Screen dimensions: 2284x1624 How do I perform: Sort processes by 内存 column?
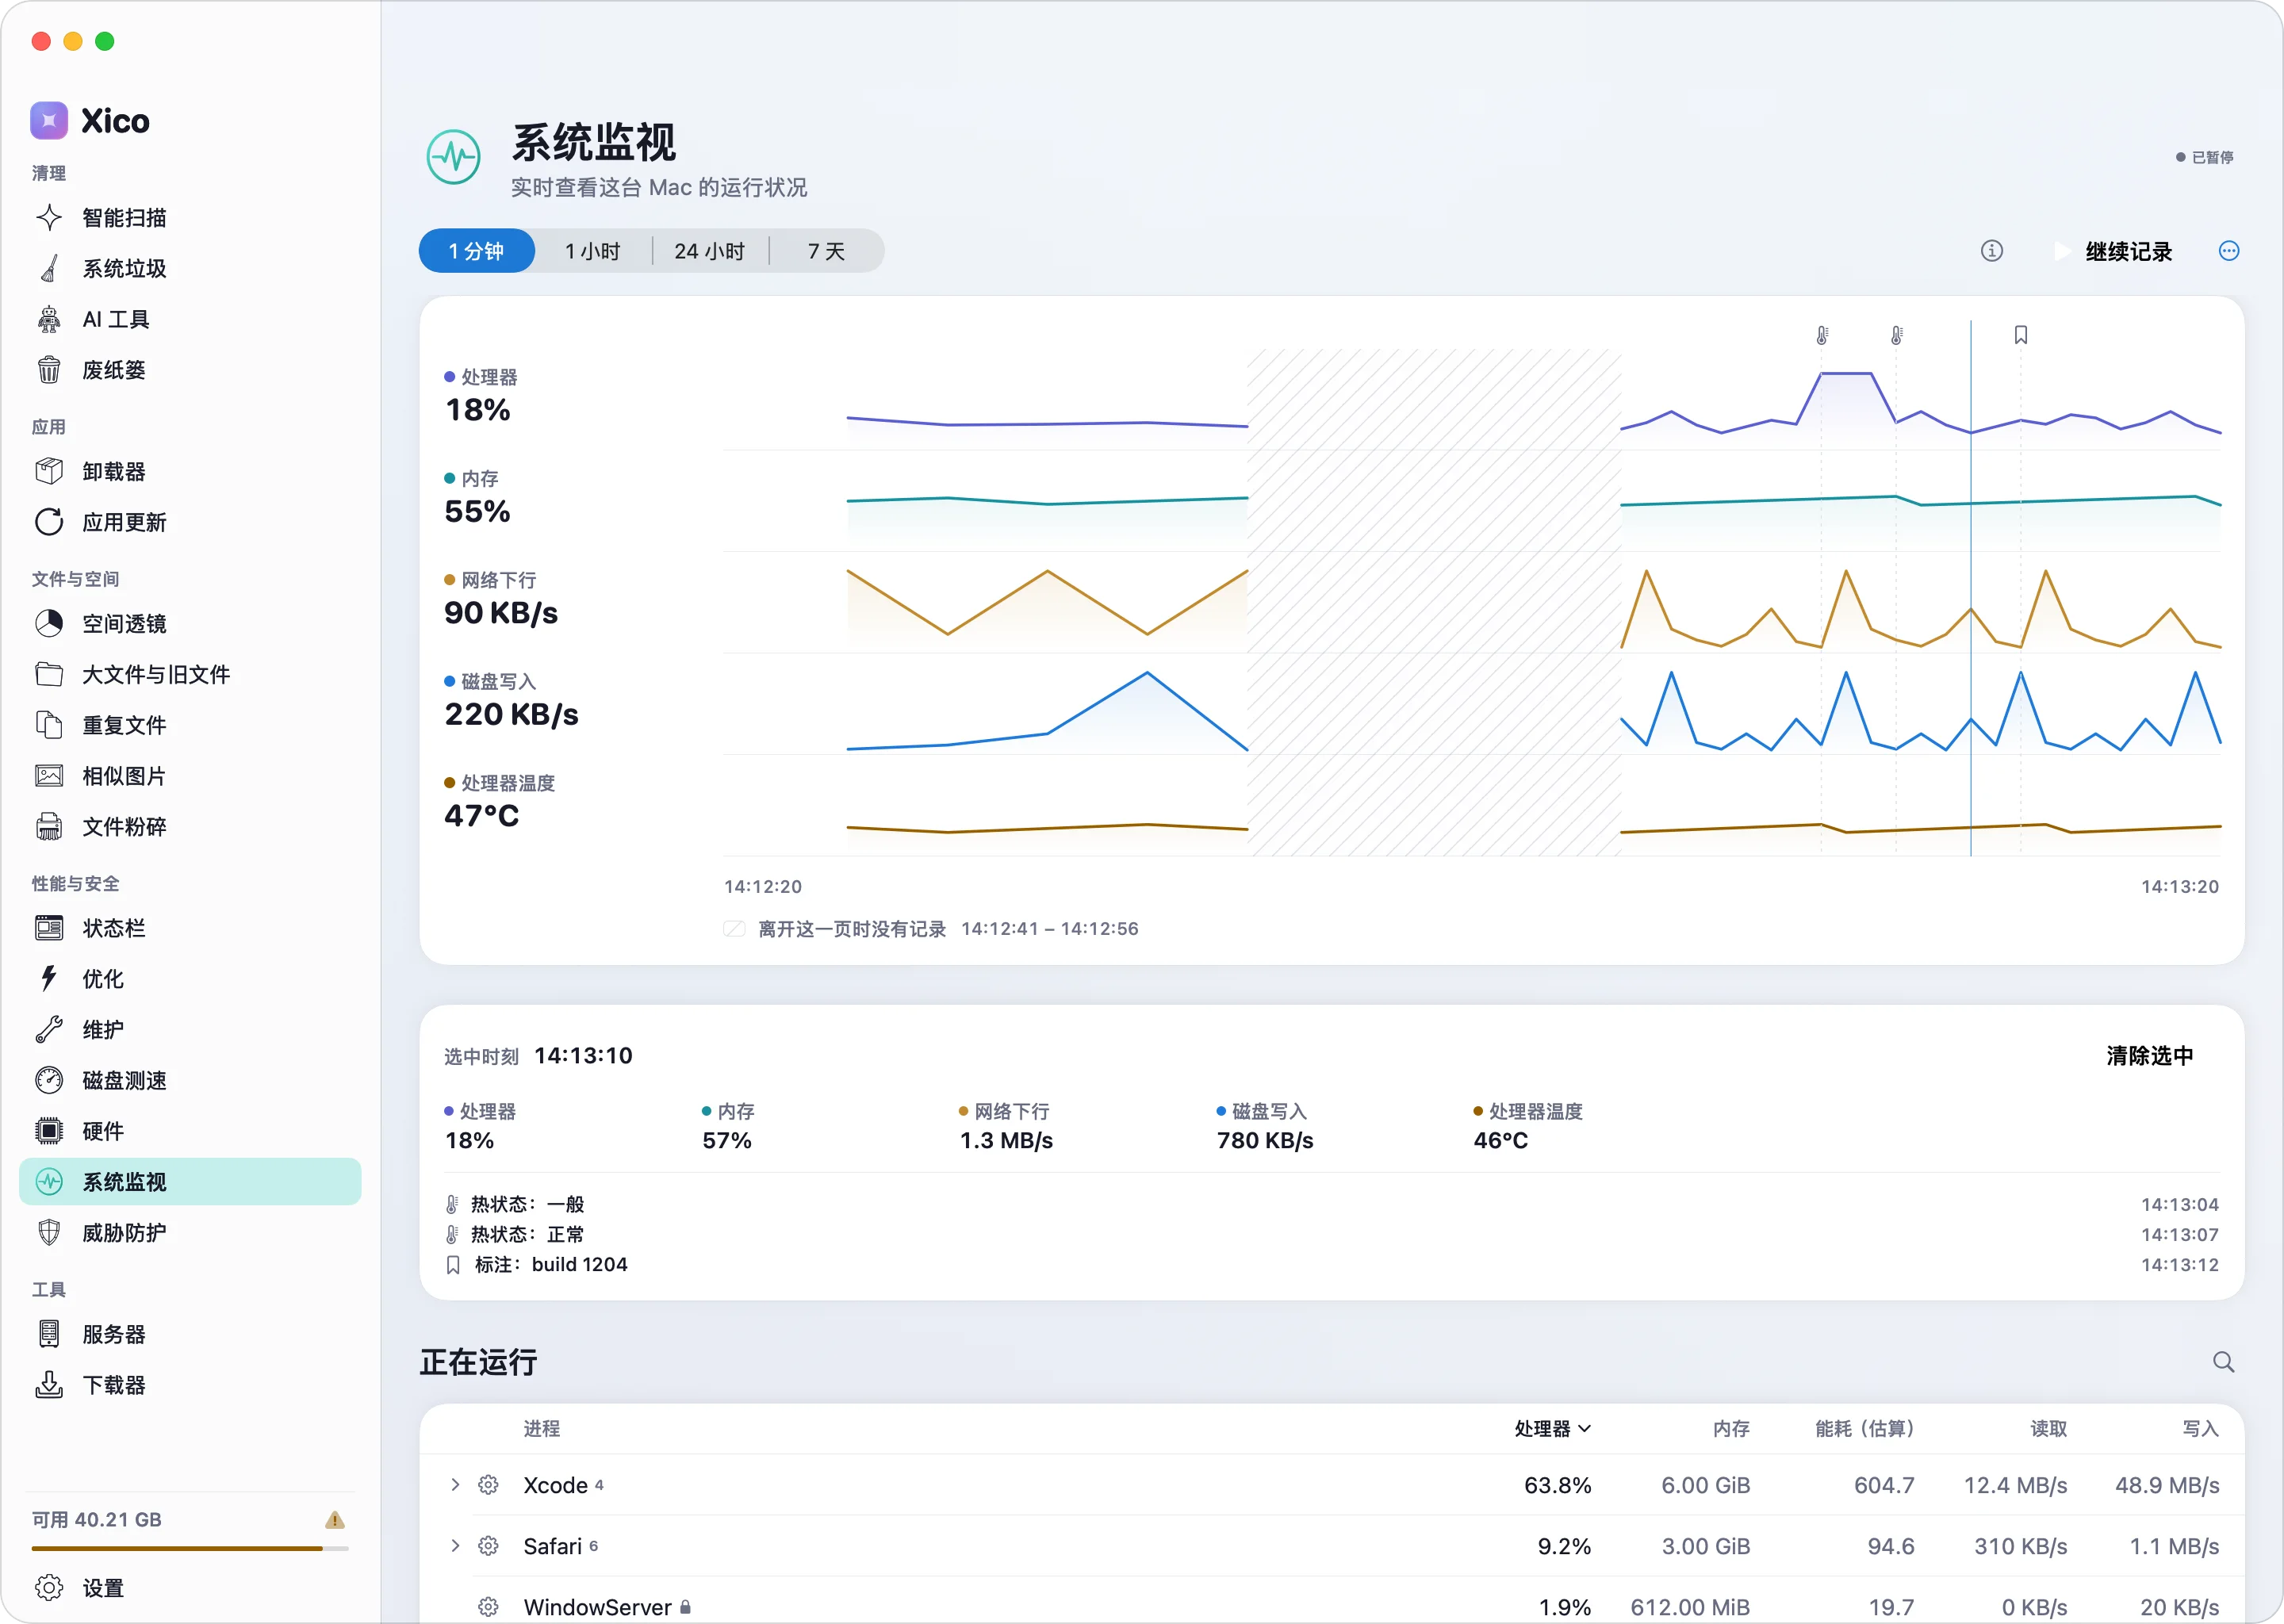1731,1430
